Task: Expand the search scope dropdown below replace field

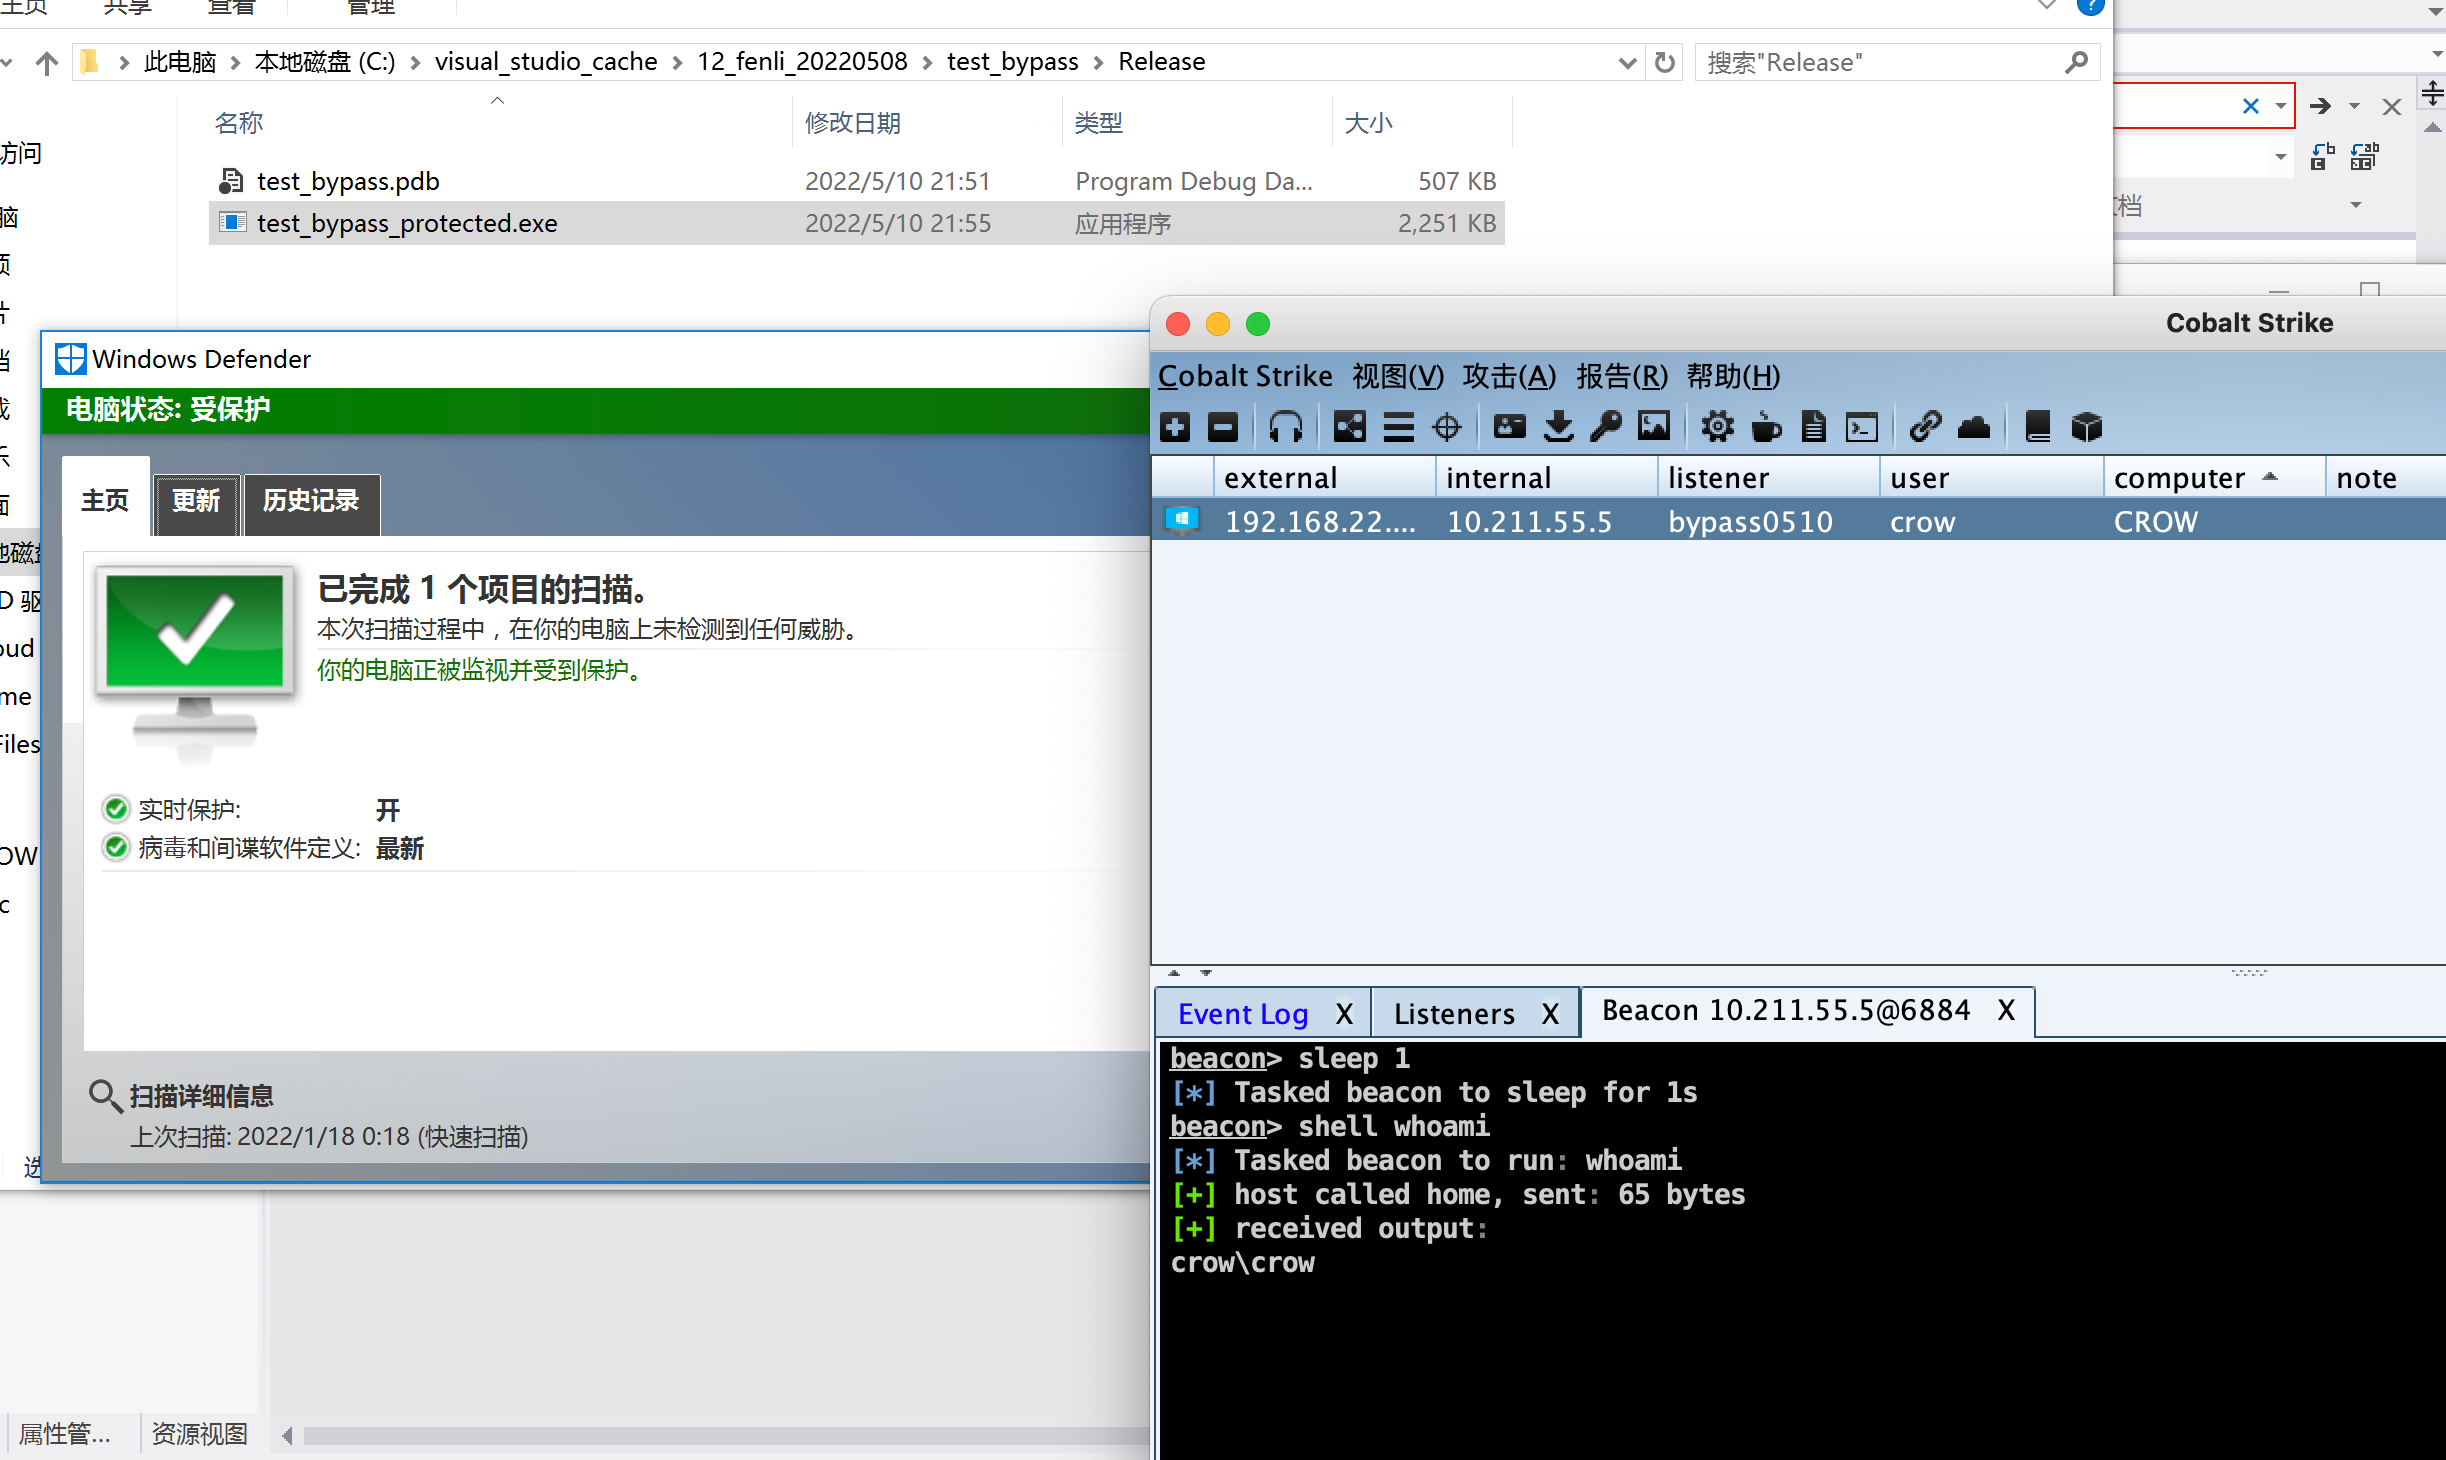Action: tap(2355, 205)
